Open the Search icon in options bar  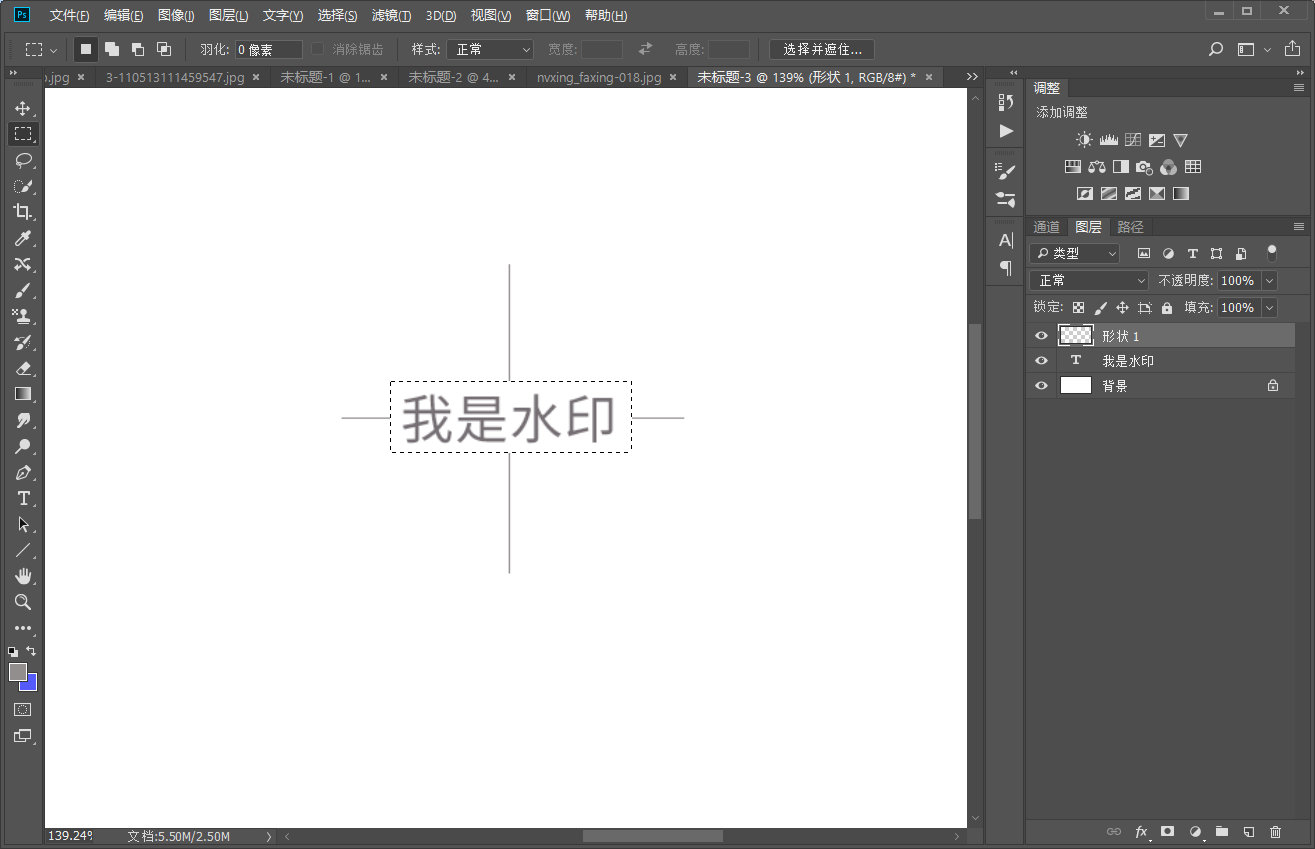[1216, 49]
